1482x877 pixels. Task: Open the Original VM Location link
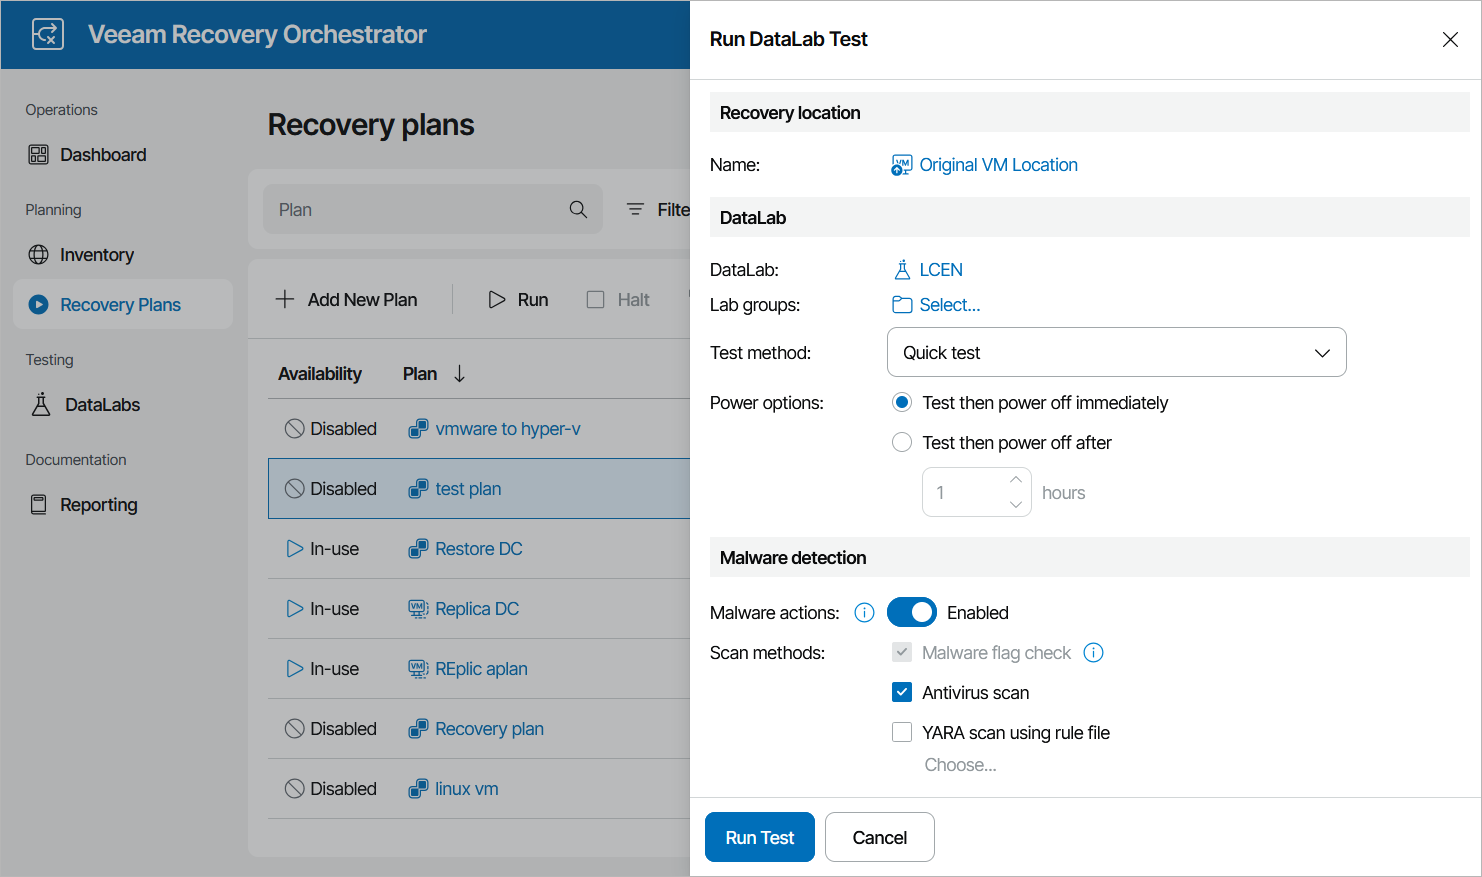click(998, 165)
